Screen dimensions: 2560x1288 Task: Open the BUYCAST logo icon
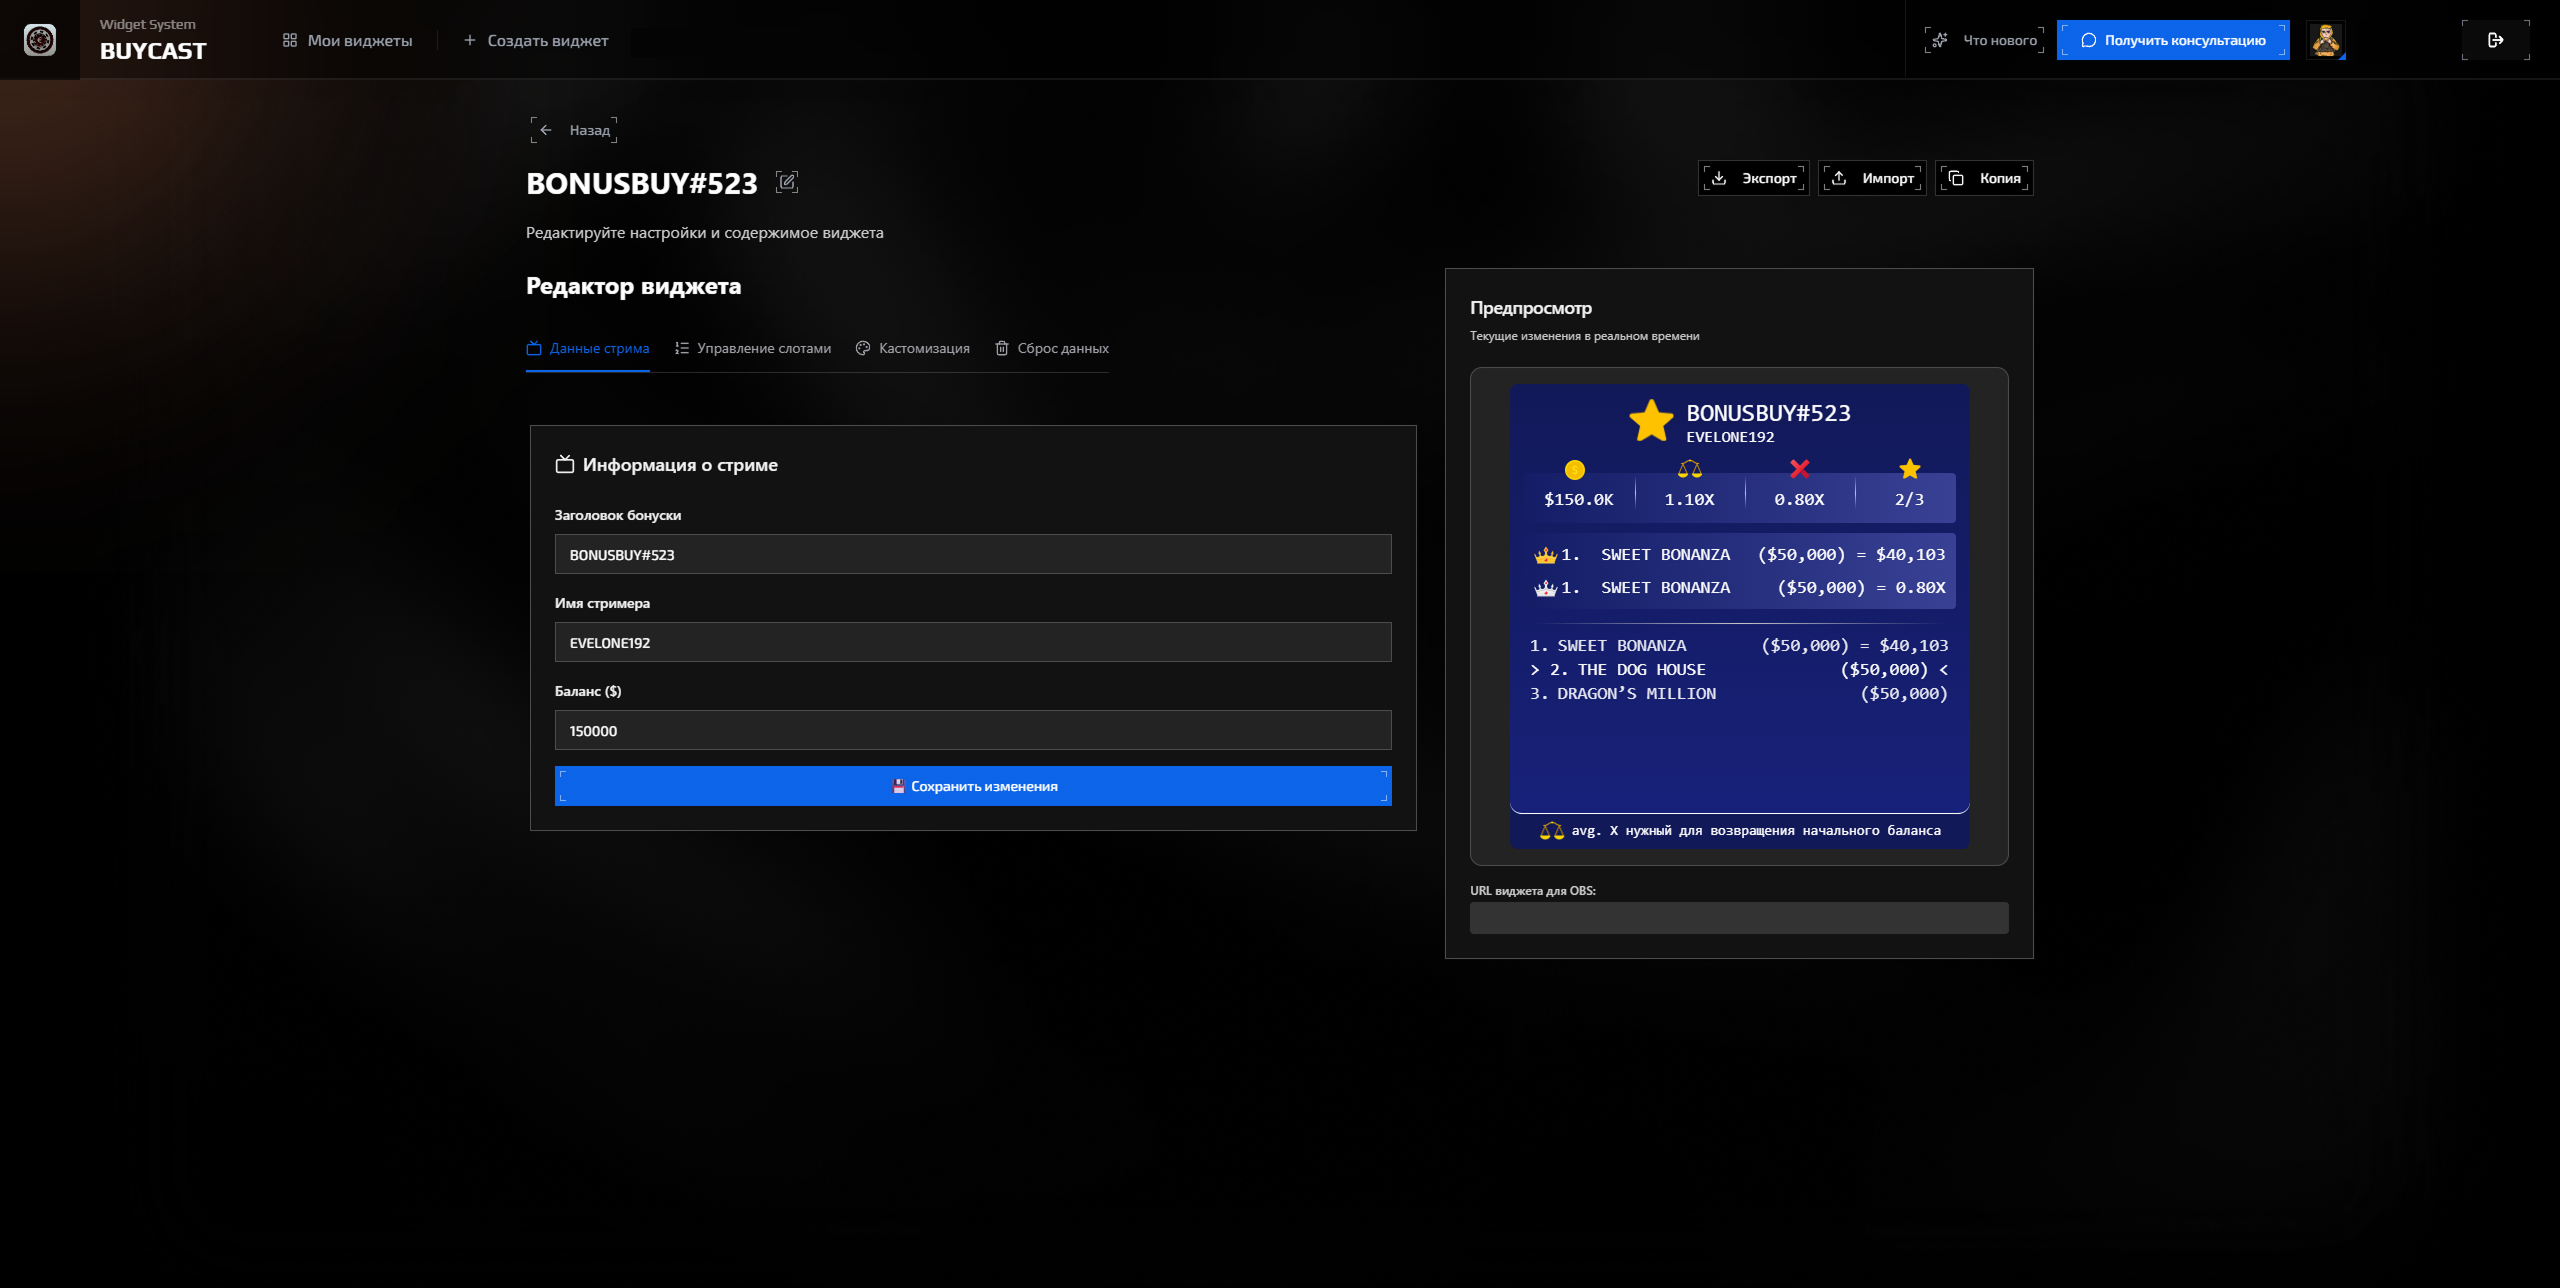point(40,39)
